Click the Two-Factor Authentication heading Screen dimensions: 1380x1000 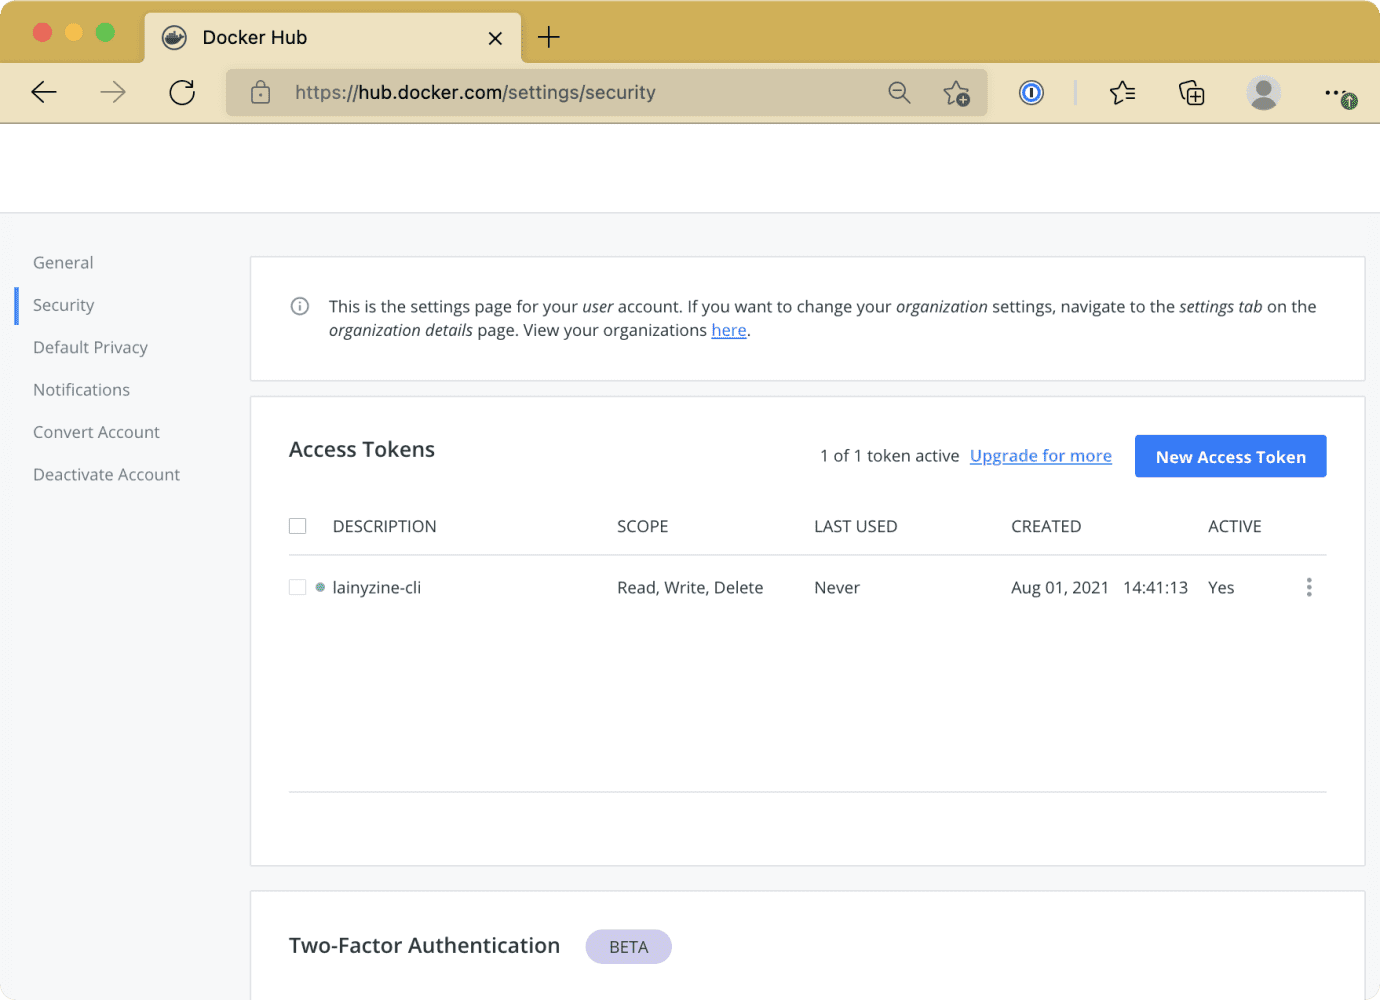click(424, 946)
